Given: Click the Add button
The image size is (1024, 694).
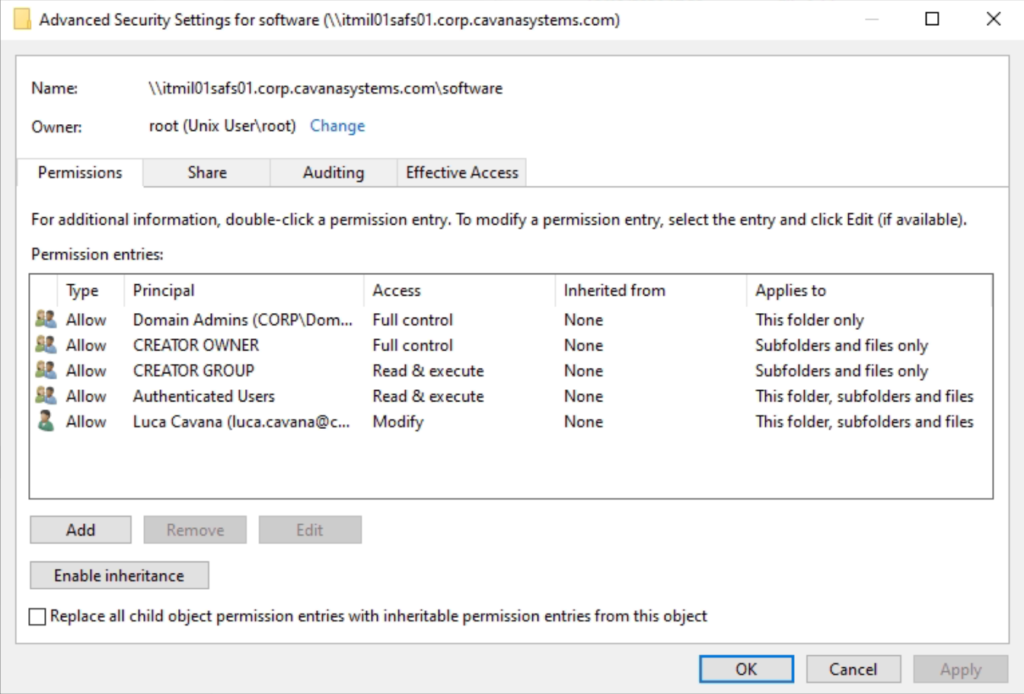Looking at the screenshot, I should (80, 529).
